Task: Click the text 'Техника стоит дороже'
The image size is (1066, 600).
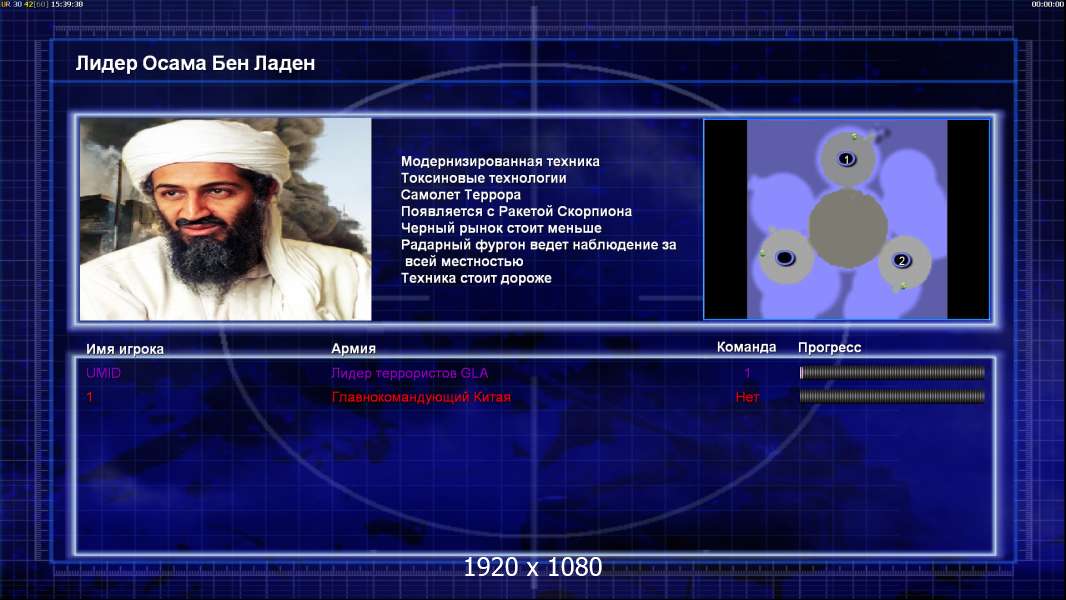Action: point(476,278)
